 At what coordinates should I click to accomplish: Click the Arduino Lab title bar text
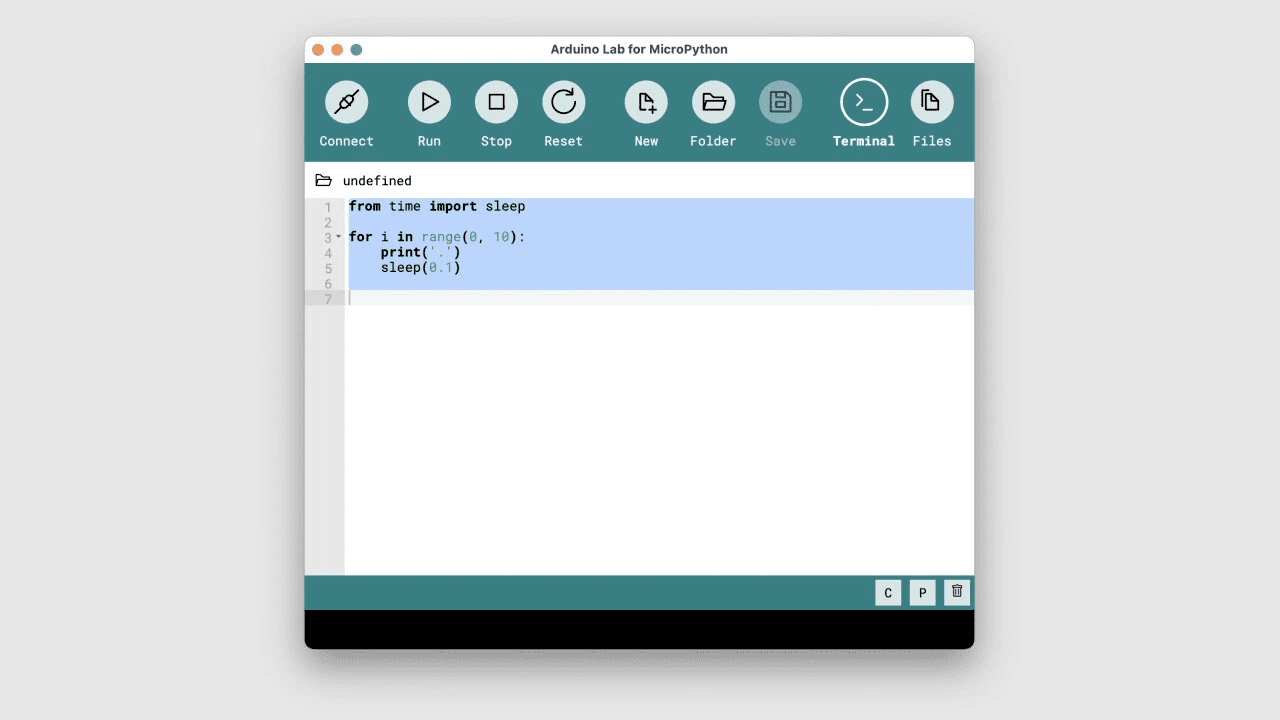(639, 49)
